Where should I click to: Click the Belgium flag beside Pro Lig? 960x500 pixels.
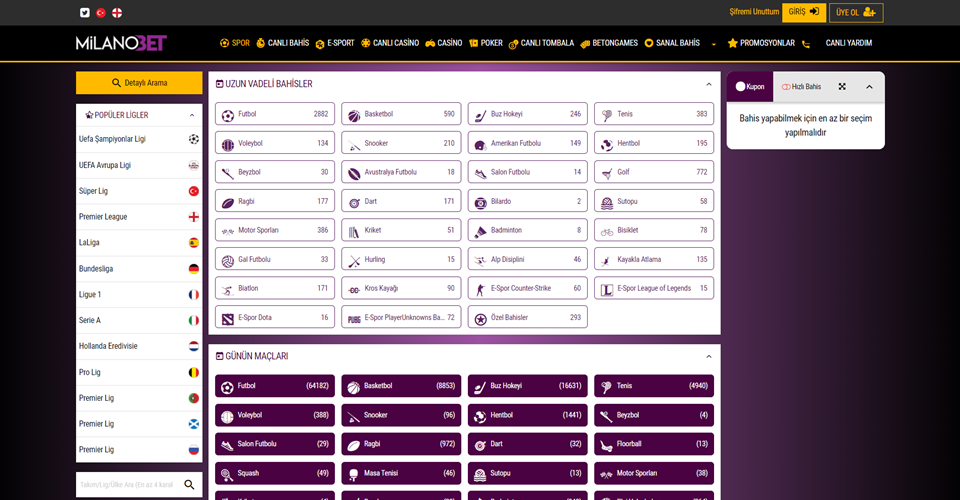click(x=193, y=372)
